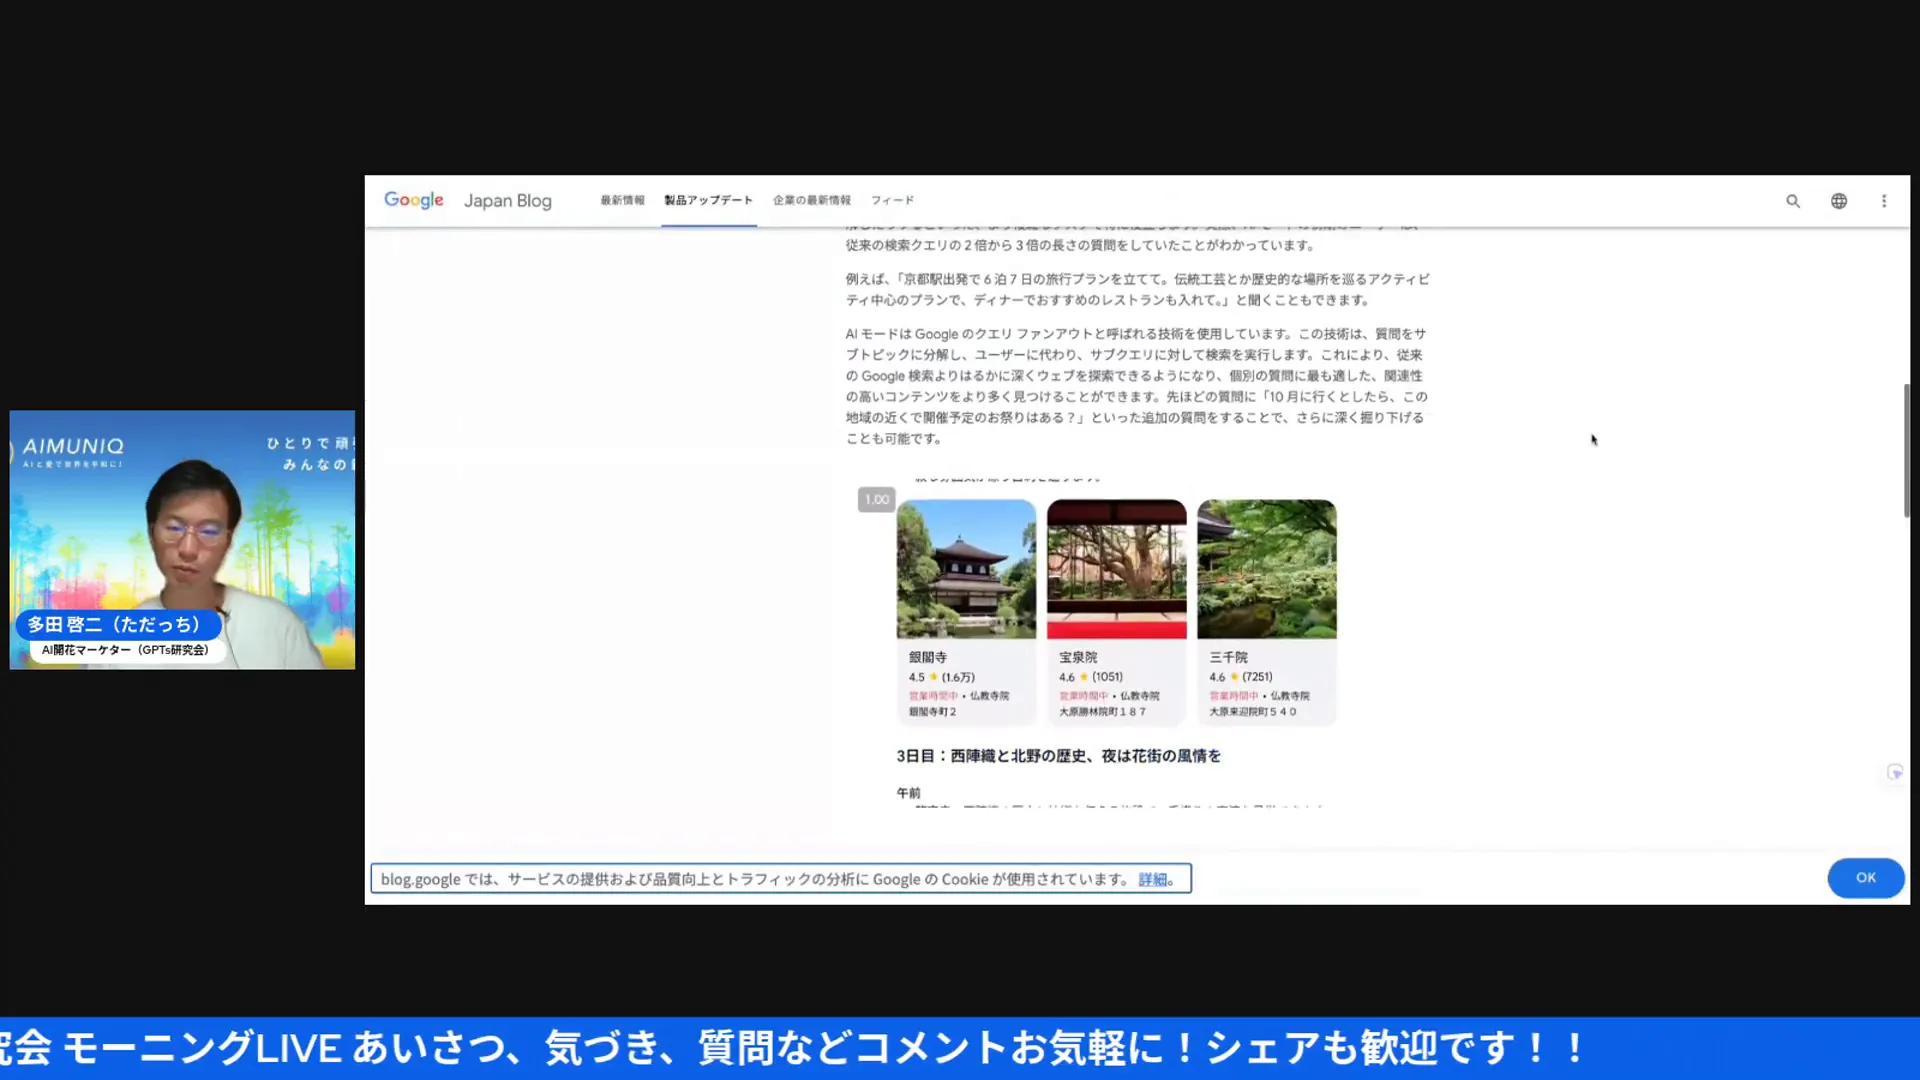Image resolution: width=1920 pixels, height=1080 pixels.
Task: Click the 宝泉院 photo thumbnail
Action: 1116,569
